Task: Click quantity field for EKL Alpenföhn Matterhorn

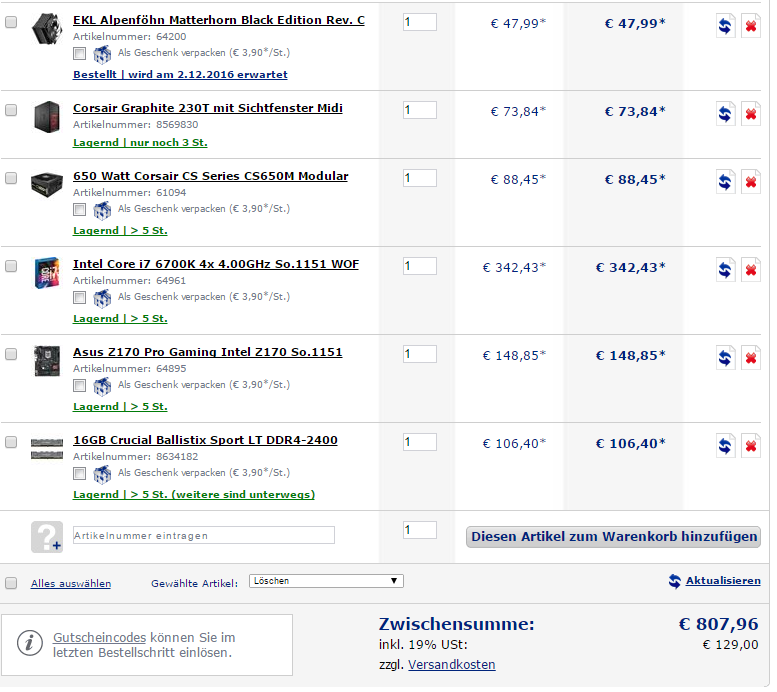Action: point(420,22)
